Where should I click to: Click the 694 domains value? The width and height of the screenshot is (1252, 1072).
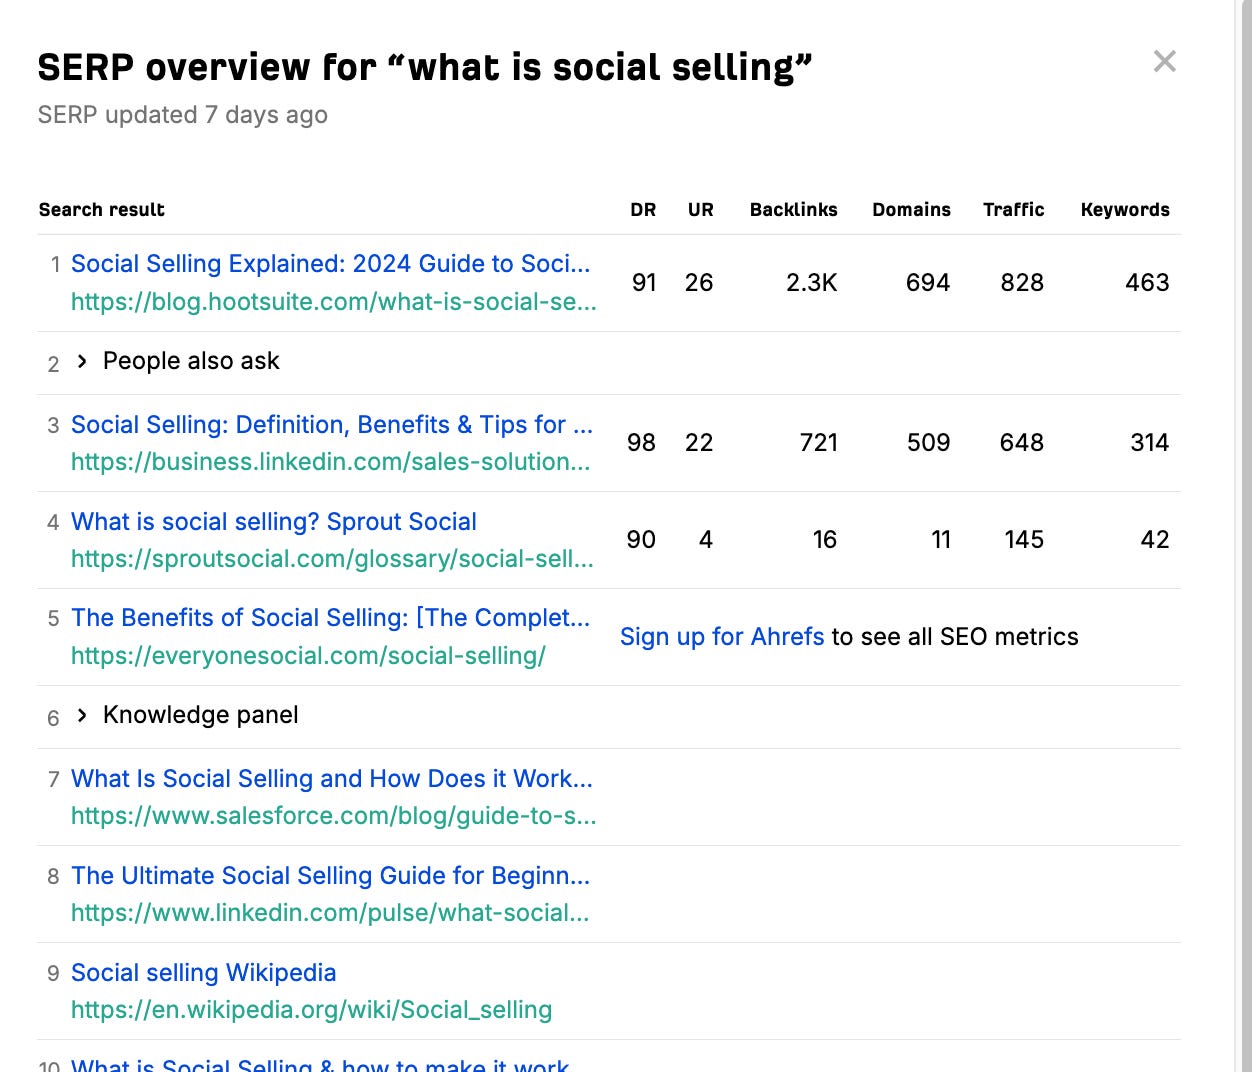(928, 283)
